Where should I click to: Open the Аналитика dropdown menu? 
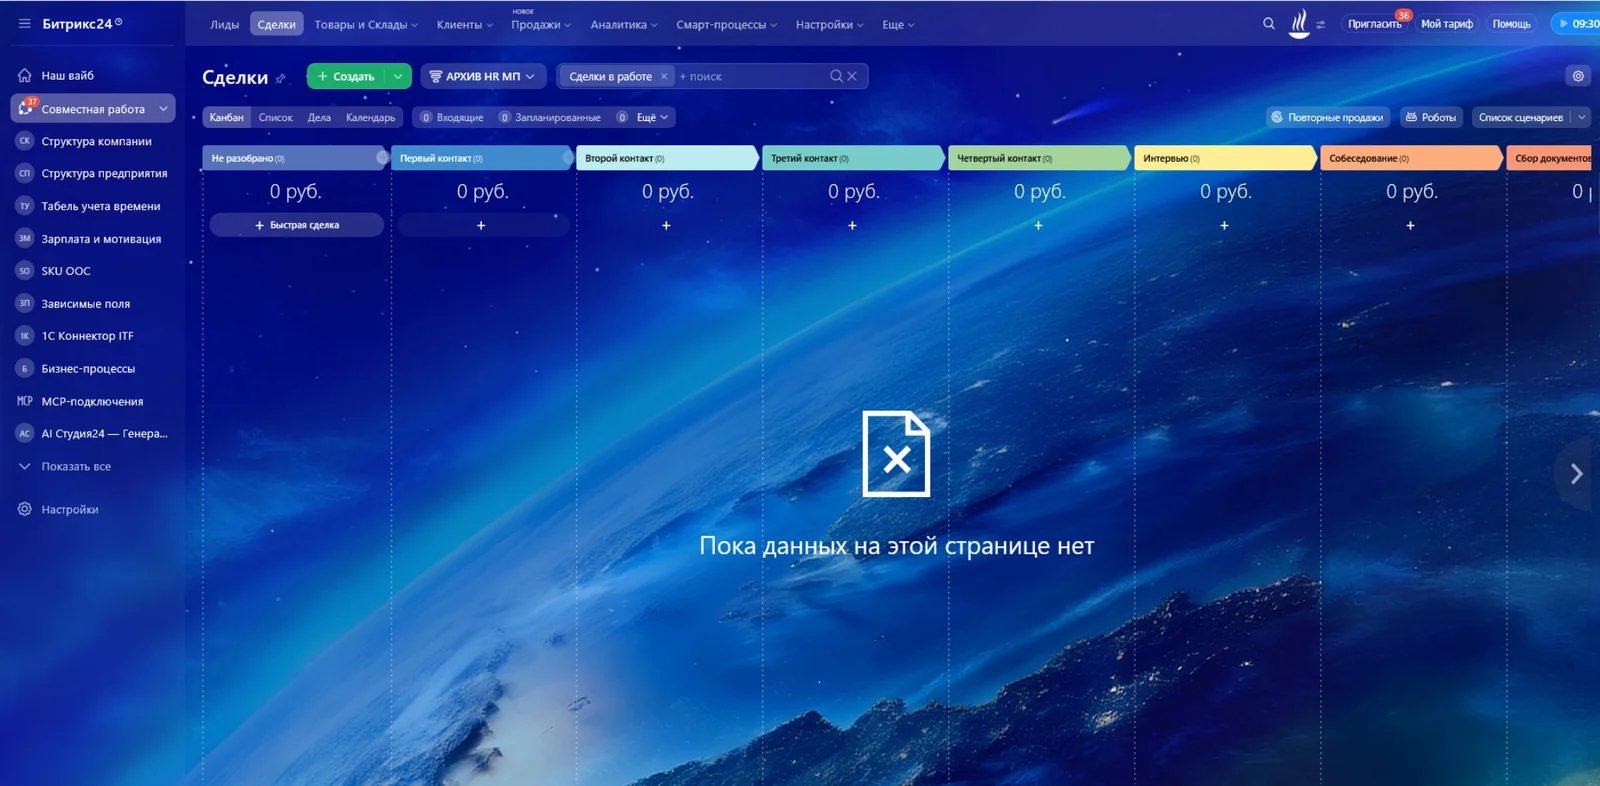(624, 24)
